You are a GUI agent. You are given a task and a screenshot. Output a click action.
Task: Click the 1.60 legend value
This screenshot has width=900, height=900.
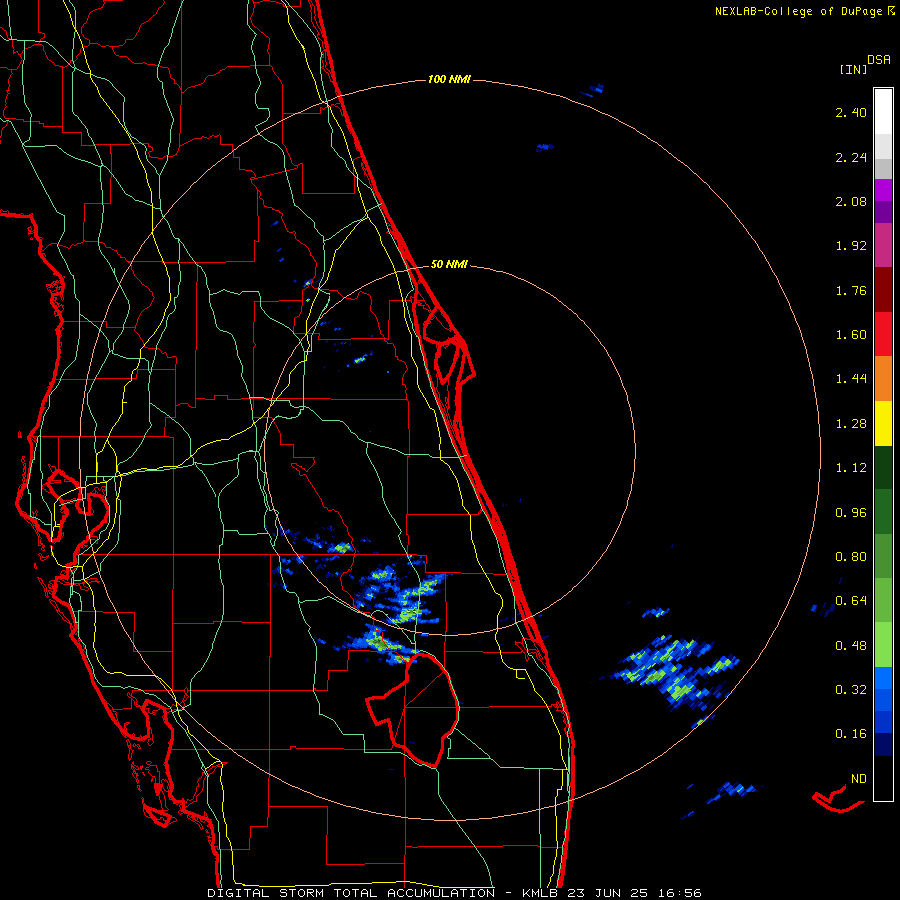tap(851, 335)
